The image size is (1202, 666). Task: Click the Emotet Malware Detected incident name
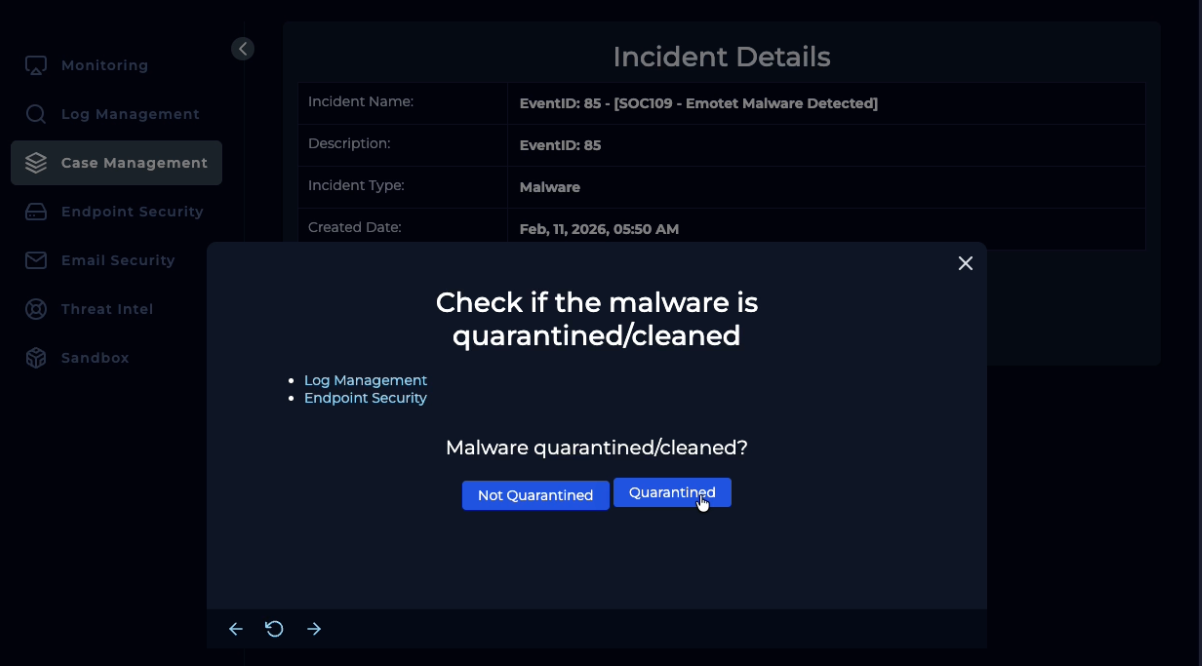click(698, 103)
